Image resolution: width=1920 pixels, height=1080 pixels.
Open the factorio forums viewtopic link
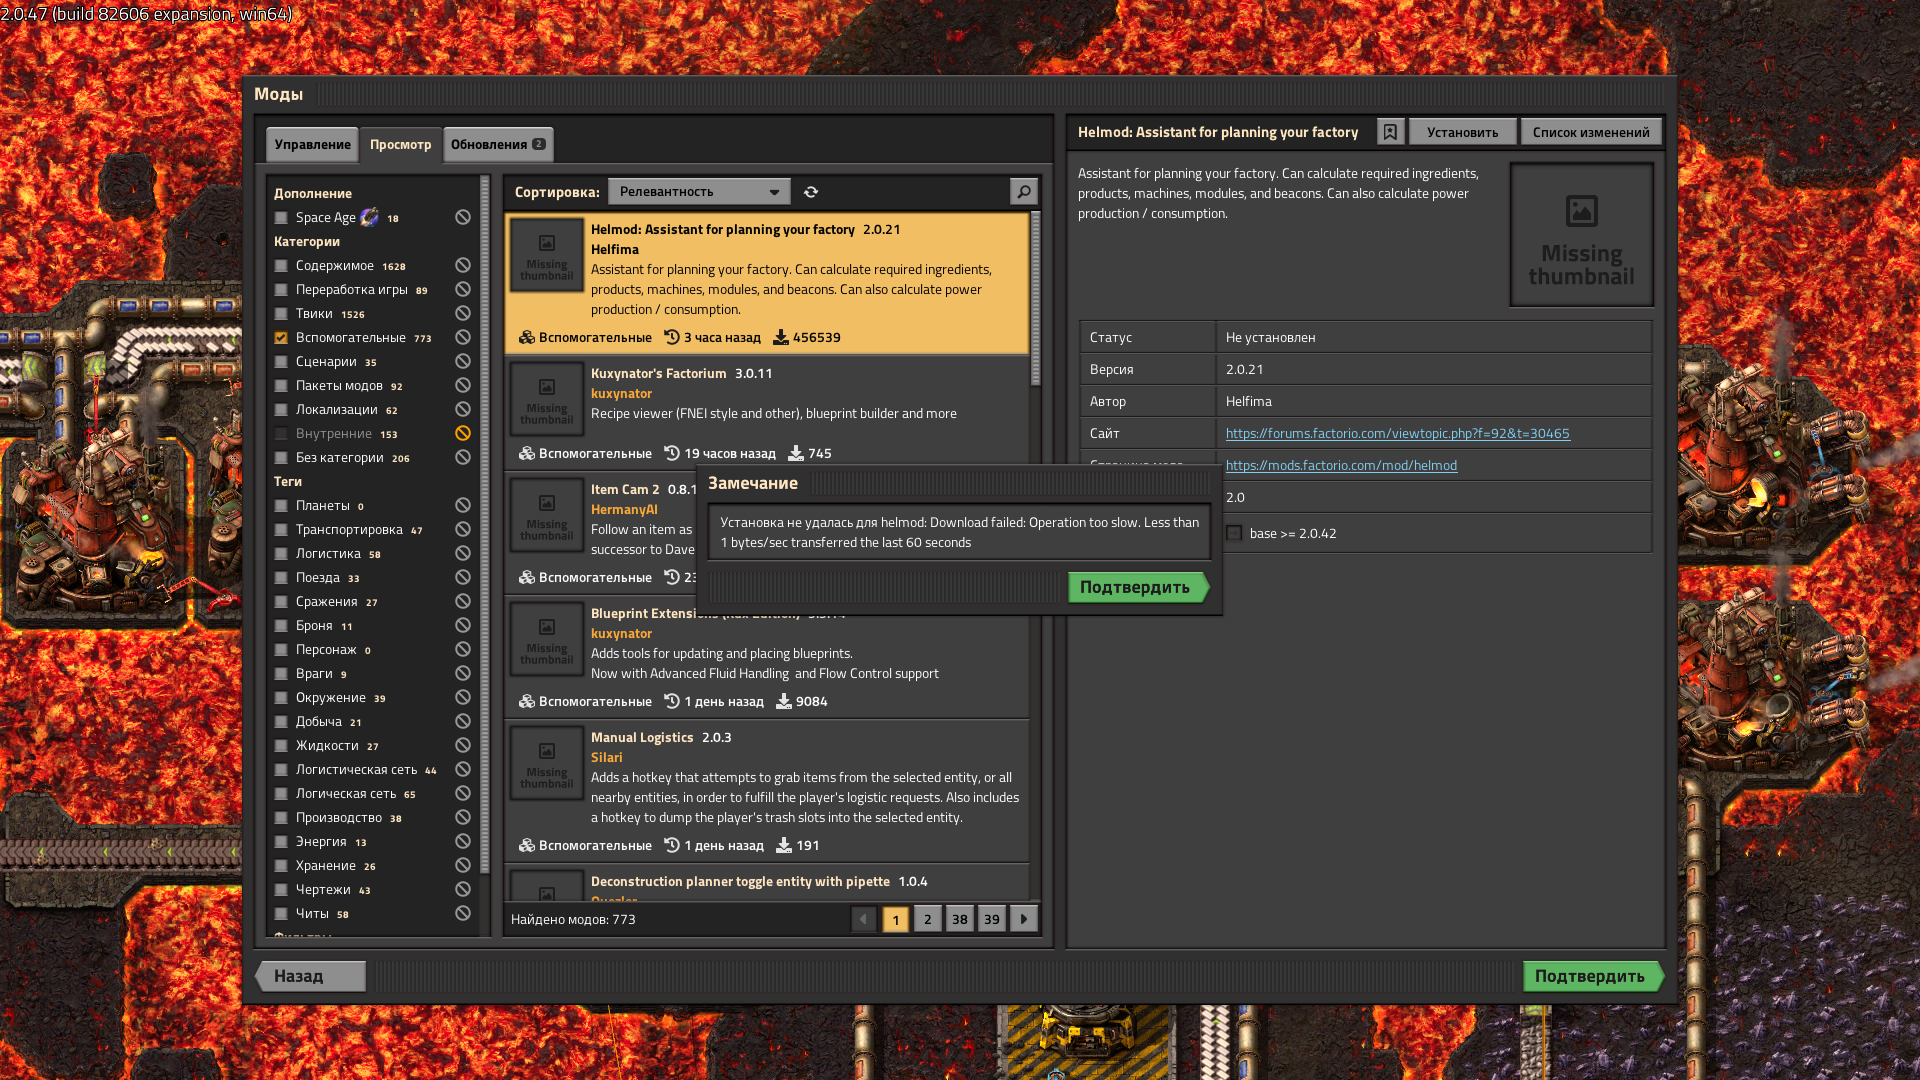click(1397, 433)
